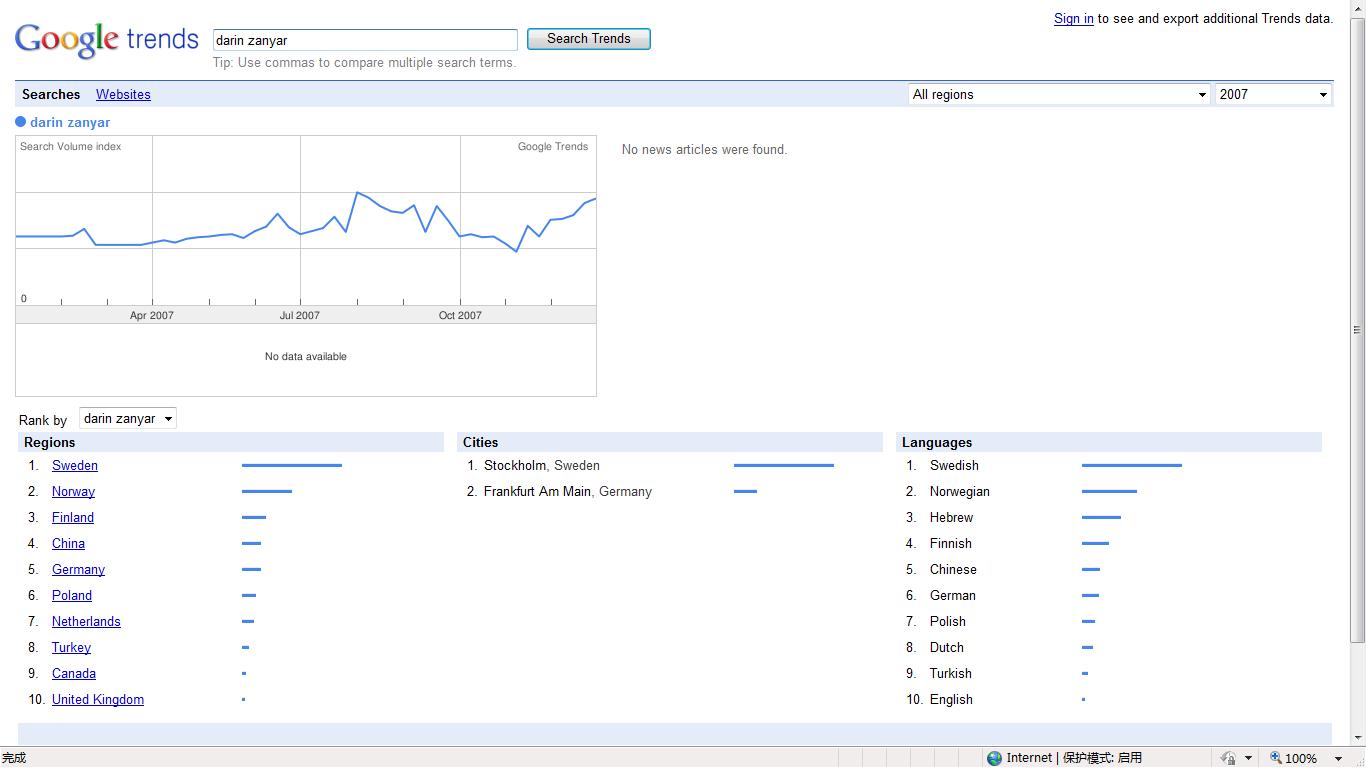The image size is (1366, 768).
Task: Focus the search terms input field
Action: [365, 40]
